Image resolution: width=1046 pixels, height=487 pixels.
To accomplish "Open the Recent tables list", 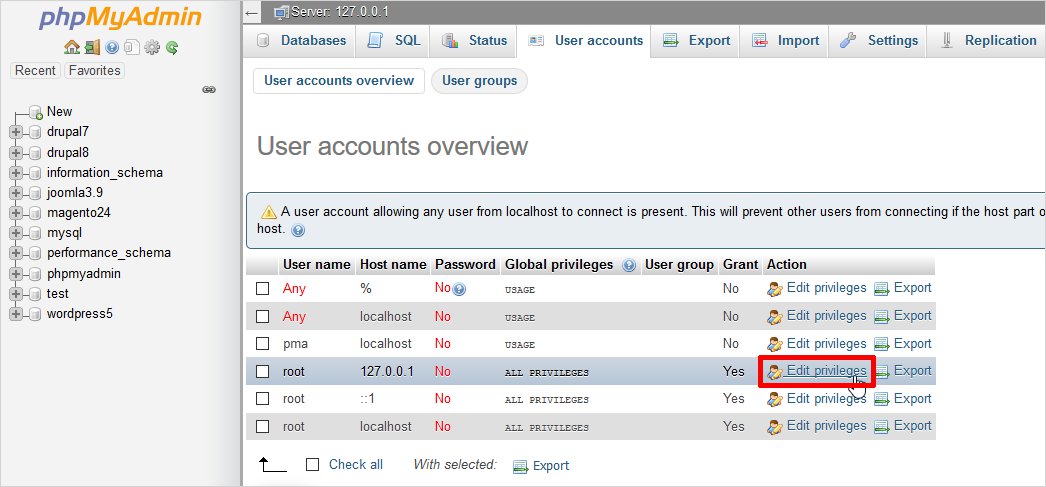I will (35, 71).
